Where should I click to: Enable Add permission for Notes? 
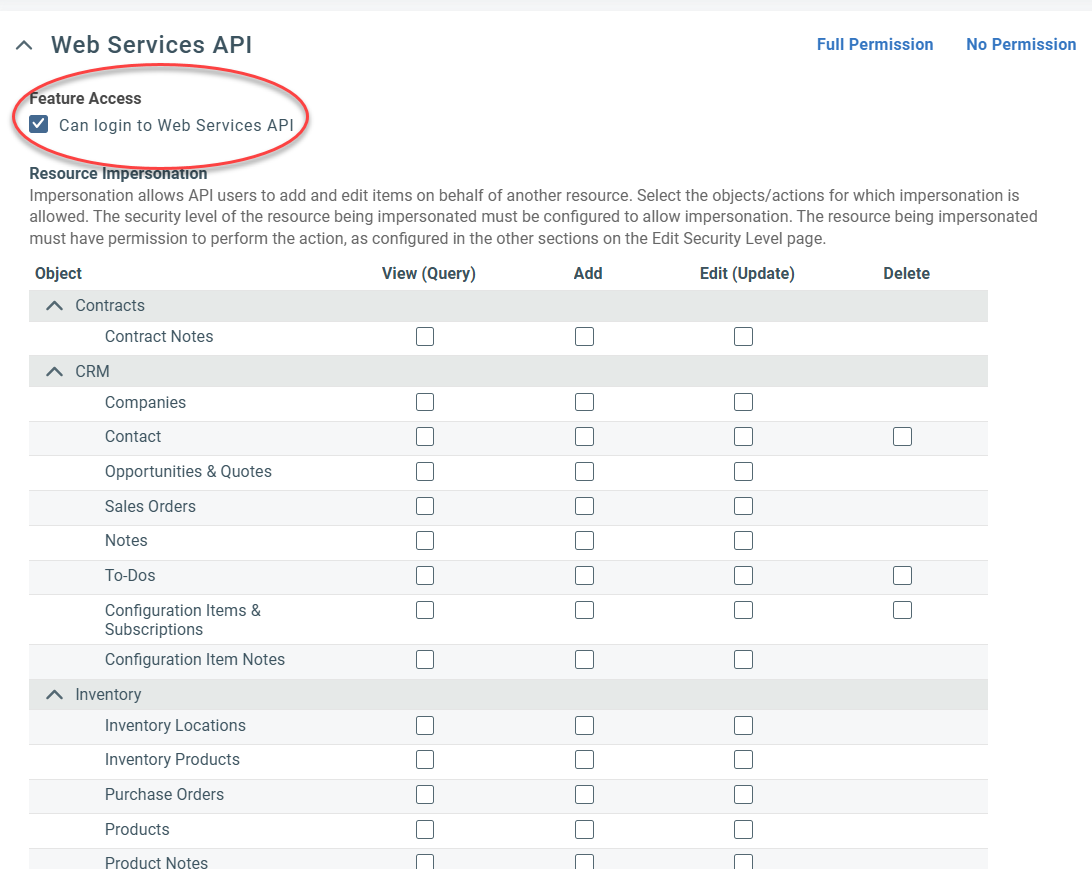click(584, 541)
